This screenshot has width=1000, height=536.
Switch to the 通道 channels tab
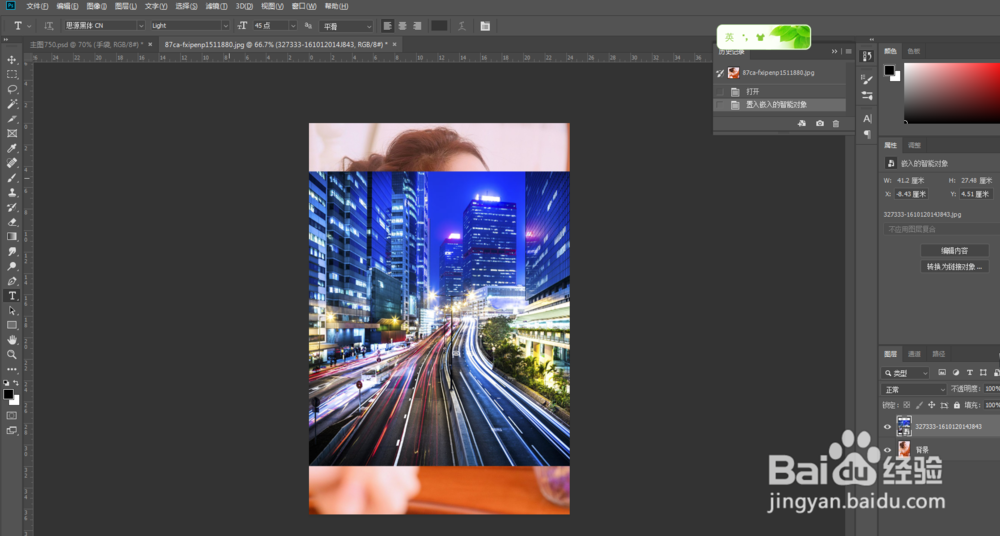coord(914,354)
